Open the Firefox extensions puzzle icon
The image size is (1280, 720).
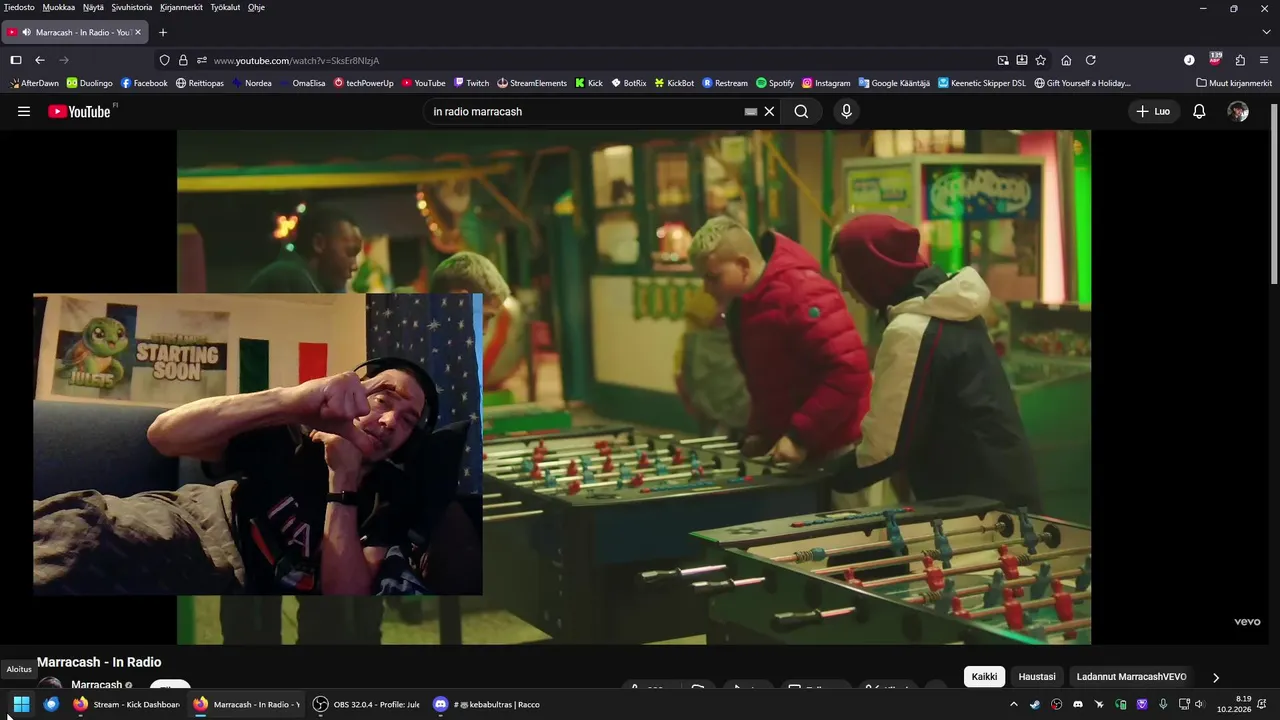tap(1240, 60)
